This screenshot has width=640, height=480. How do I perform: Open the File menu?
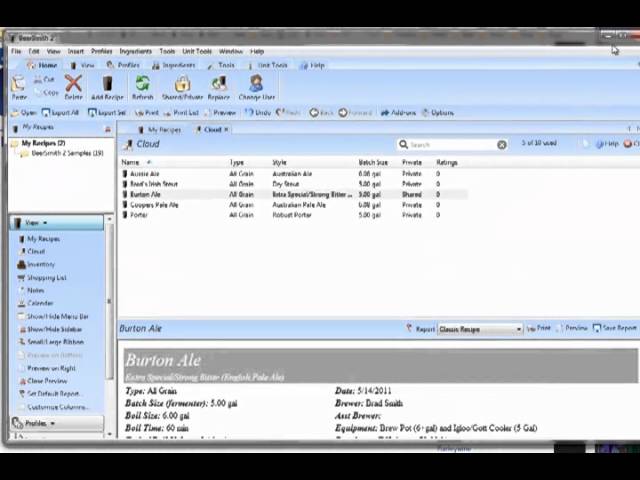[x=16, y=51]
